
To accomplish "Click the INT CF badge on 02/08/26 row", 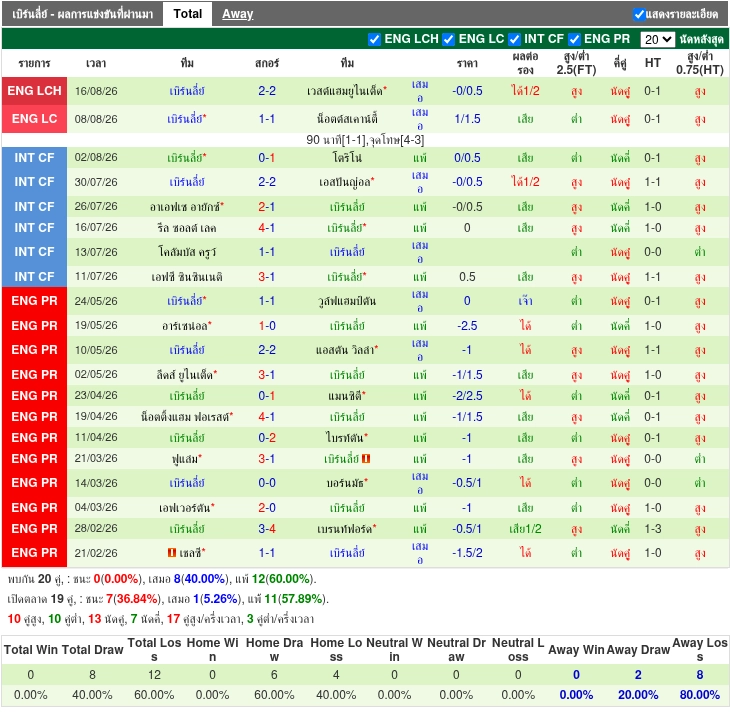I will pos(34,158).
